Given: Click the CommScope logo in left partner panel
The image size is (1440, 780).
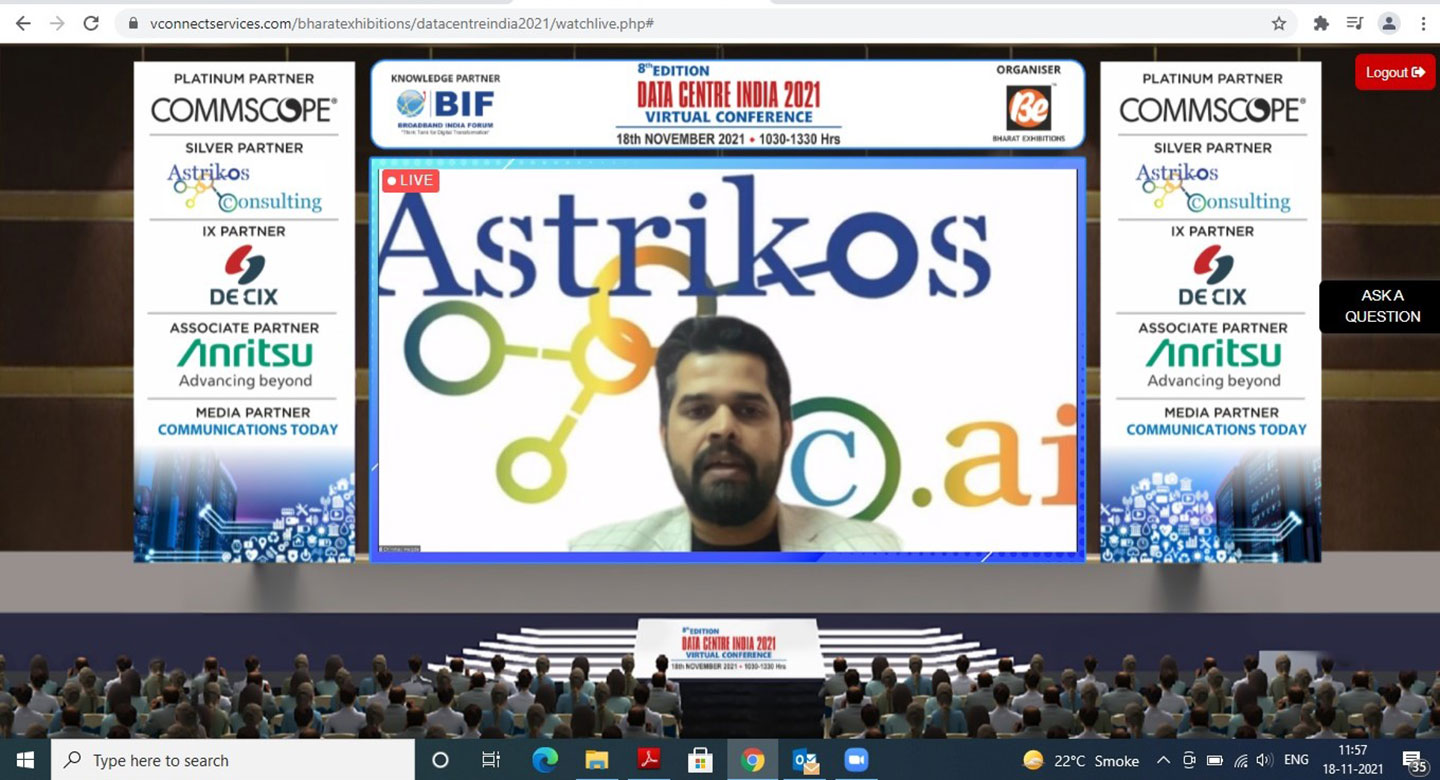Looking at the screenshot, I should pos(244,110).
